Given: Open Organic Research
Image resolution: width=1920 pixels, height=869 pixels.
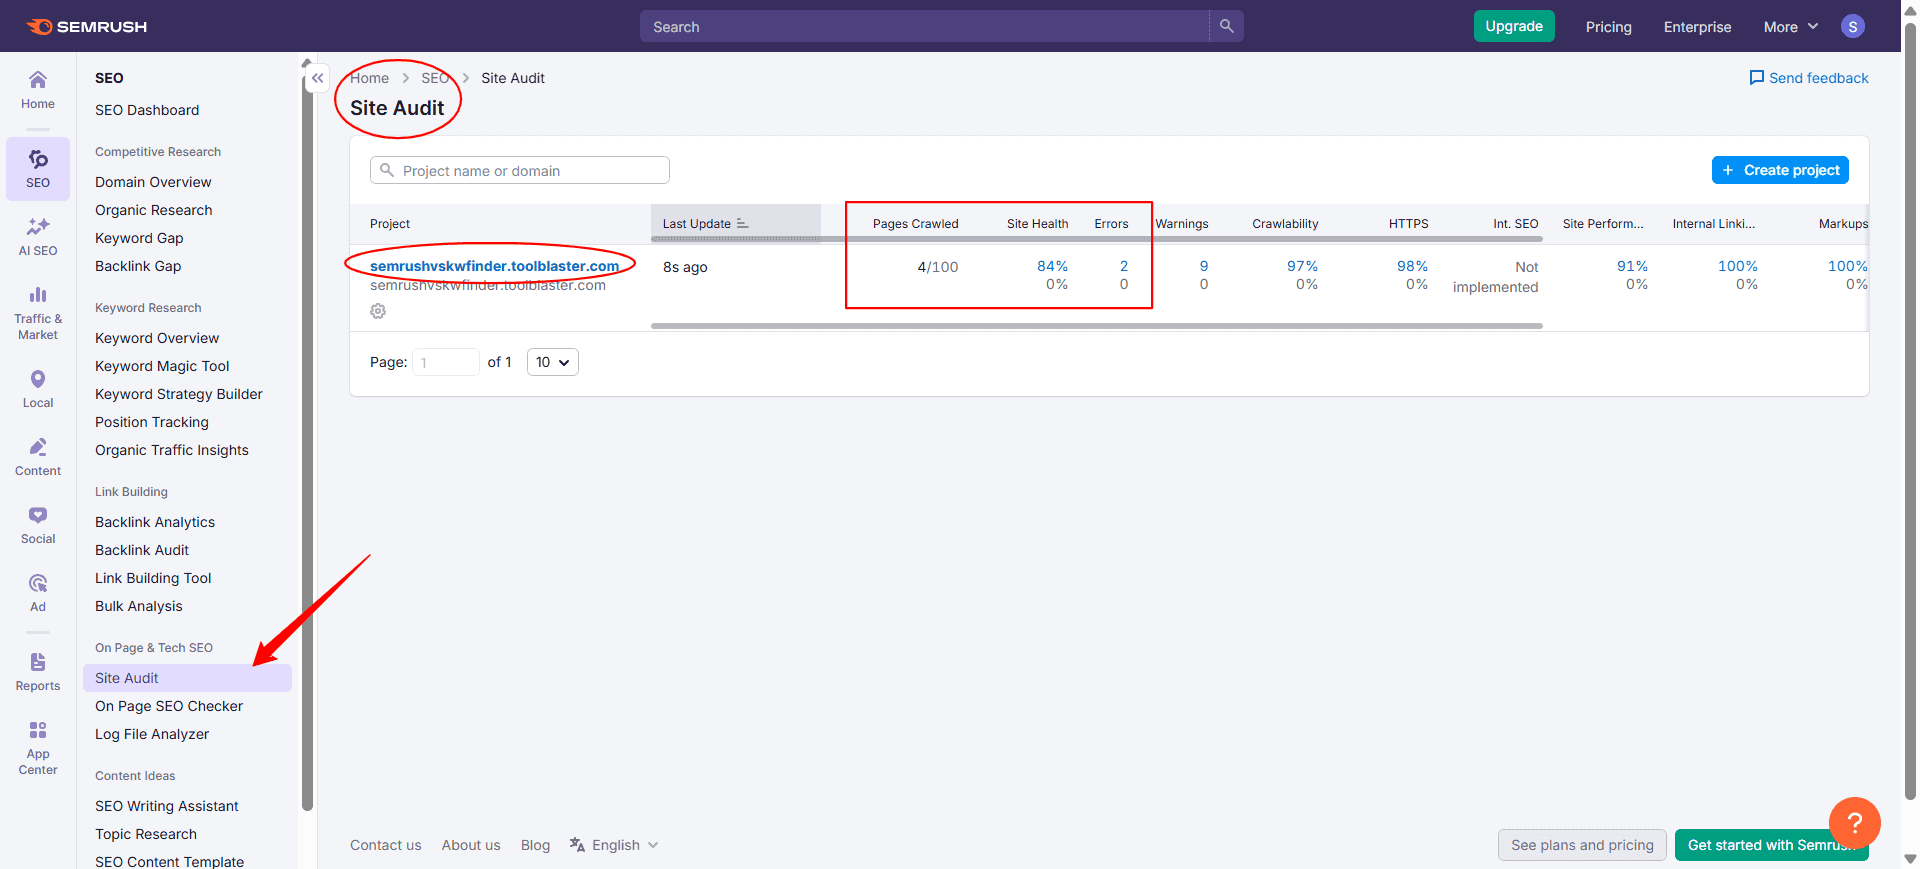Looking at the screenshot, I should 154,210.
